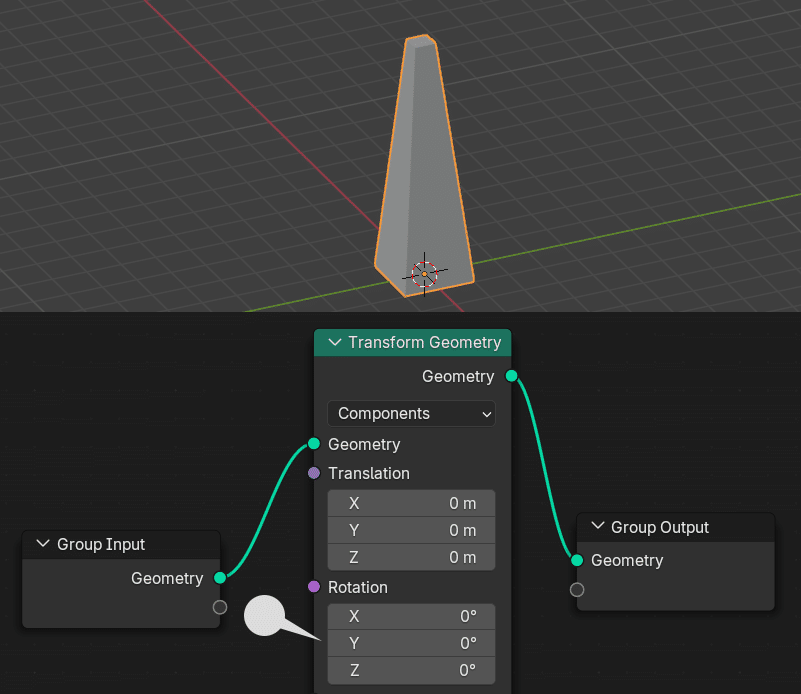Open the Components mode dropdown
The width and height of the screenshot is (801, 694).
(x=411, y=414)
